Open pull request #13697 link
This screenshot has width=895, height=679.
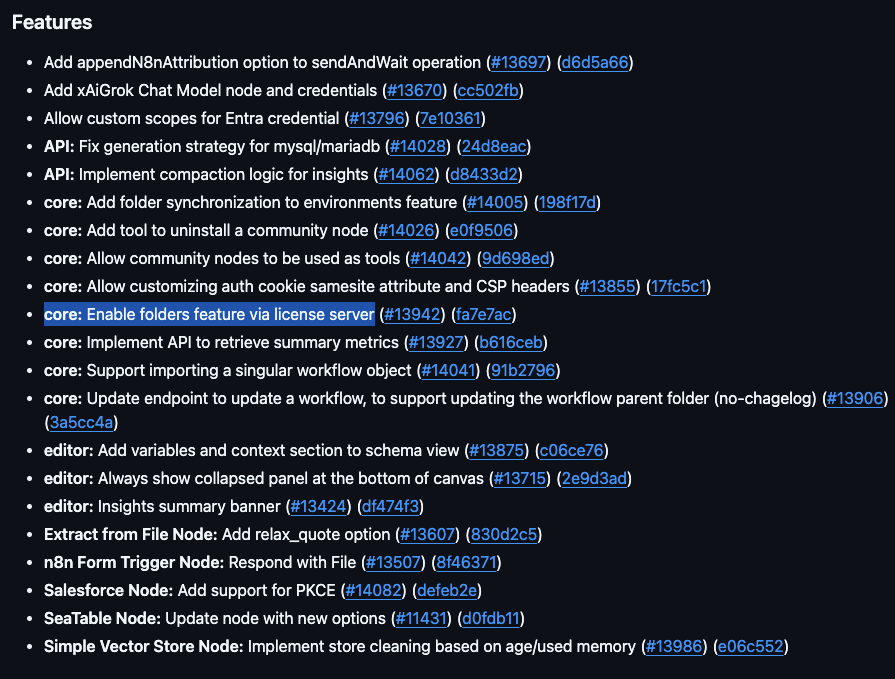(x=519, y=63)
